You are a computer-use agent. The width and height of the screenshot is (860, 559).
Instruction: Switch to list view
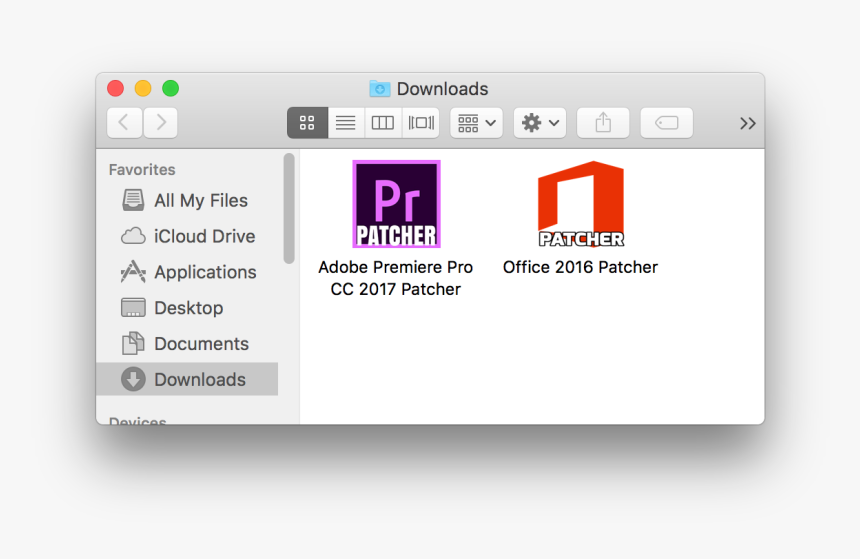pos(346,122)
